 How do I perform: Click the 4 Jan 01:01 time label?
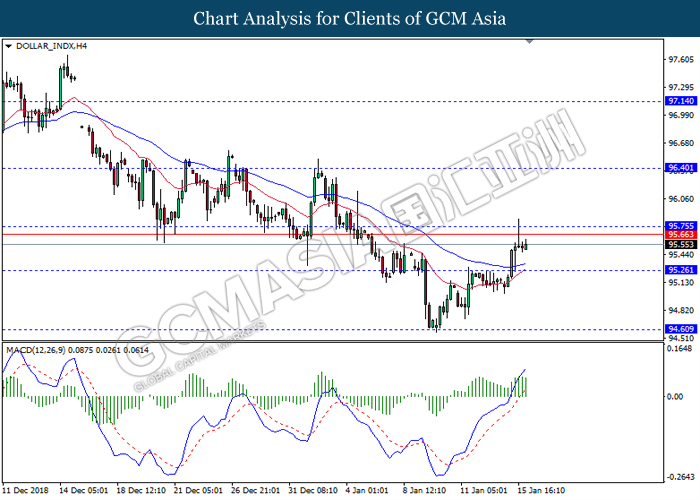coord(367,490)
